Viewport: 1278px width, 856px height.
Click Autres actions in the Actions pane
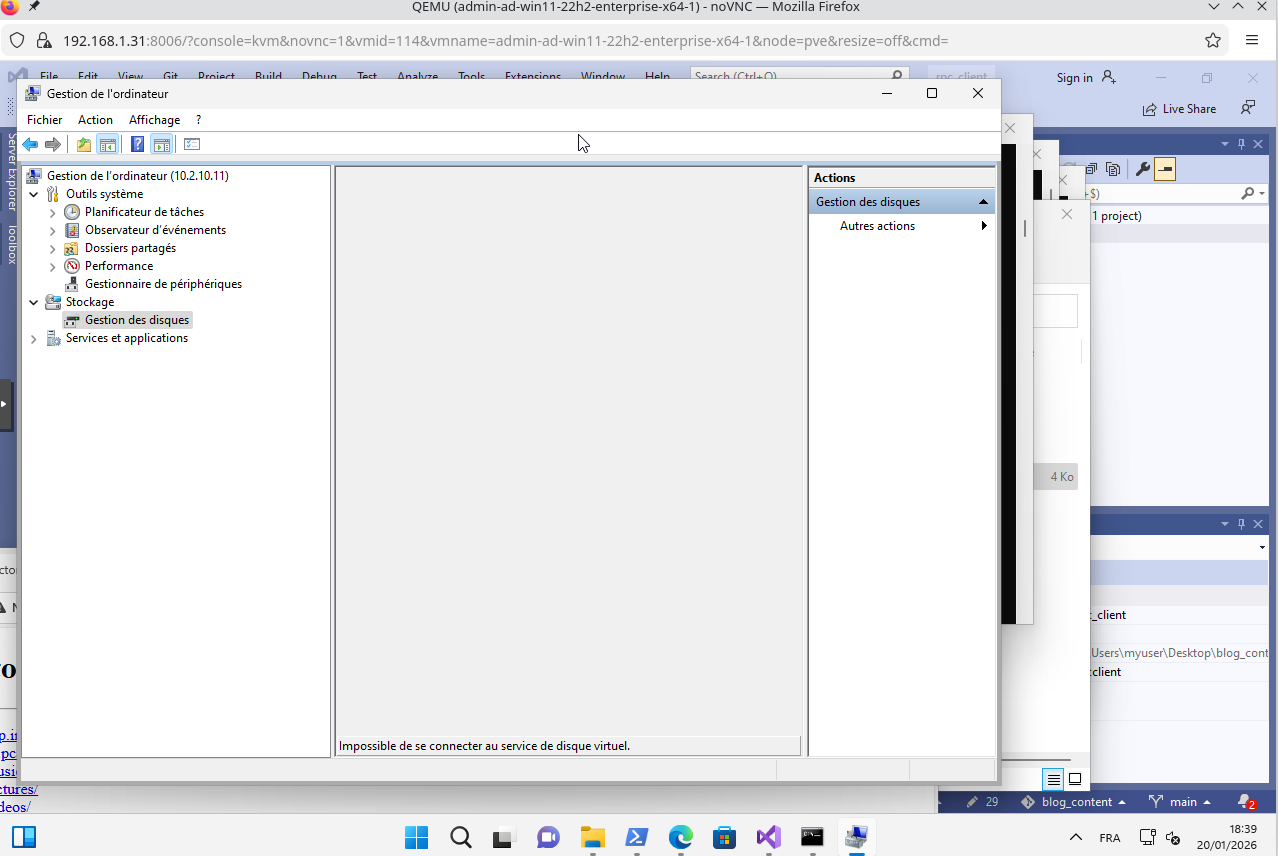(877, 226)
